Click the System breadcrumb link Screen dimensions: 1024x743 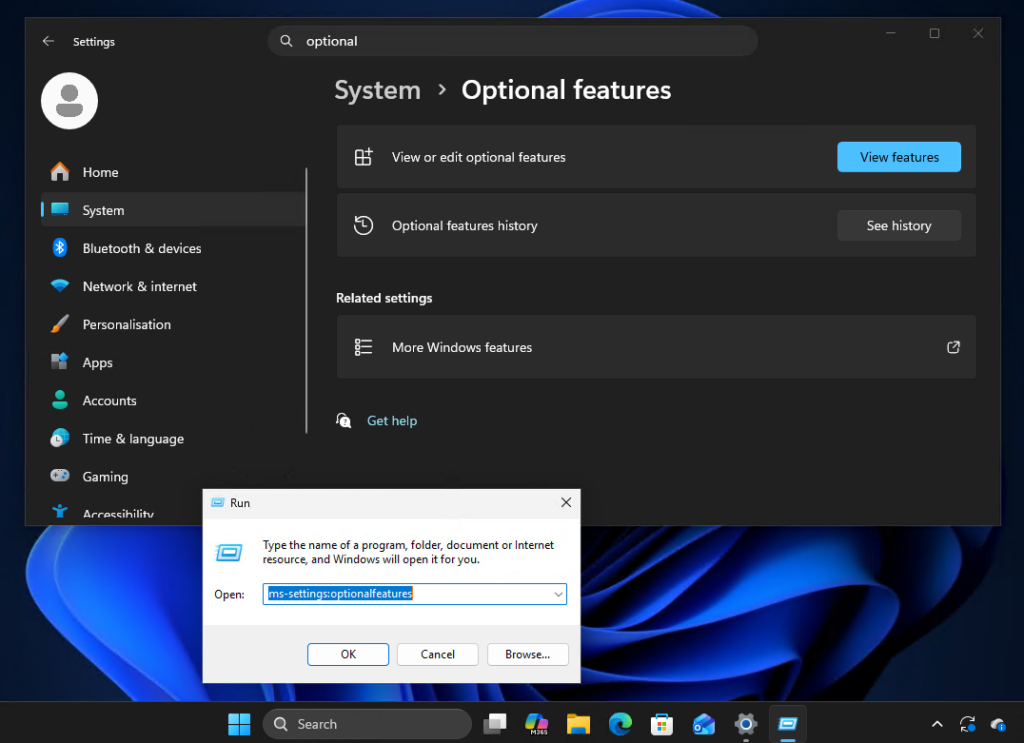click(x=377, y=90)
